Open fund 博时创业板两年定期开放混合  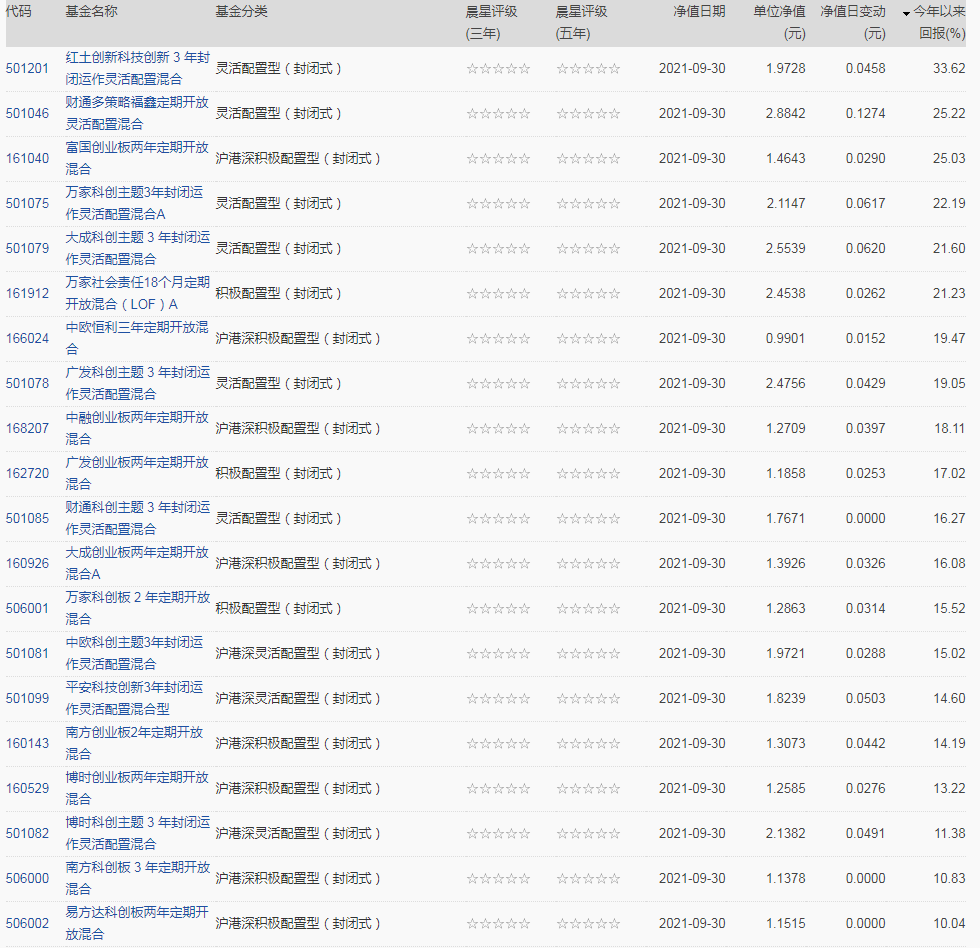pyautogui.click(x=137, y=789)
